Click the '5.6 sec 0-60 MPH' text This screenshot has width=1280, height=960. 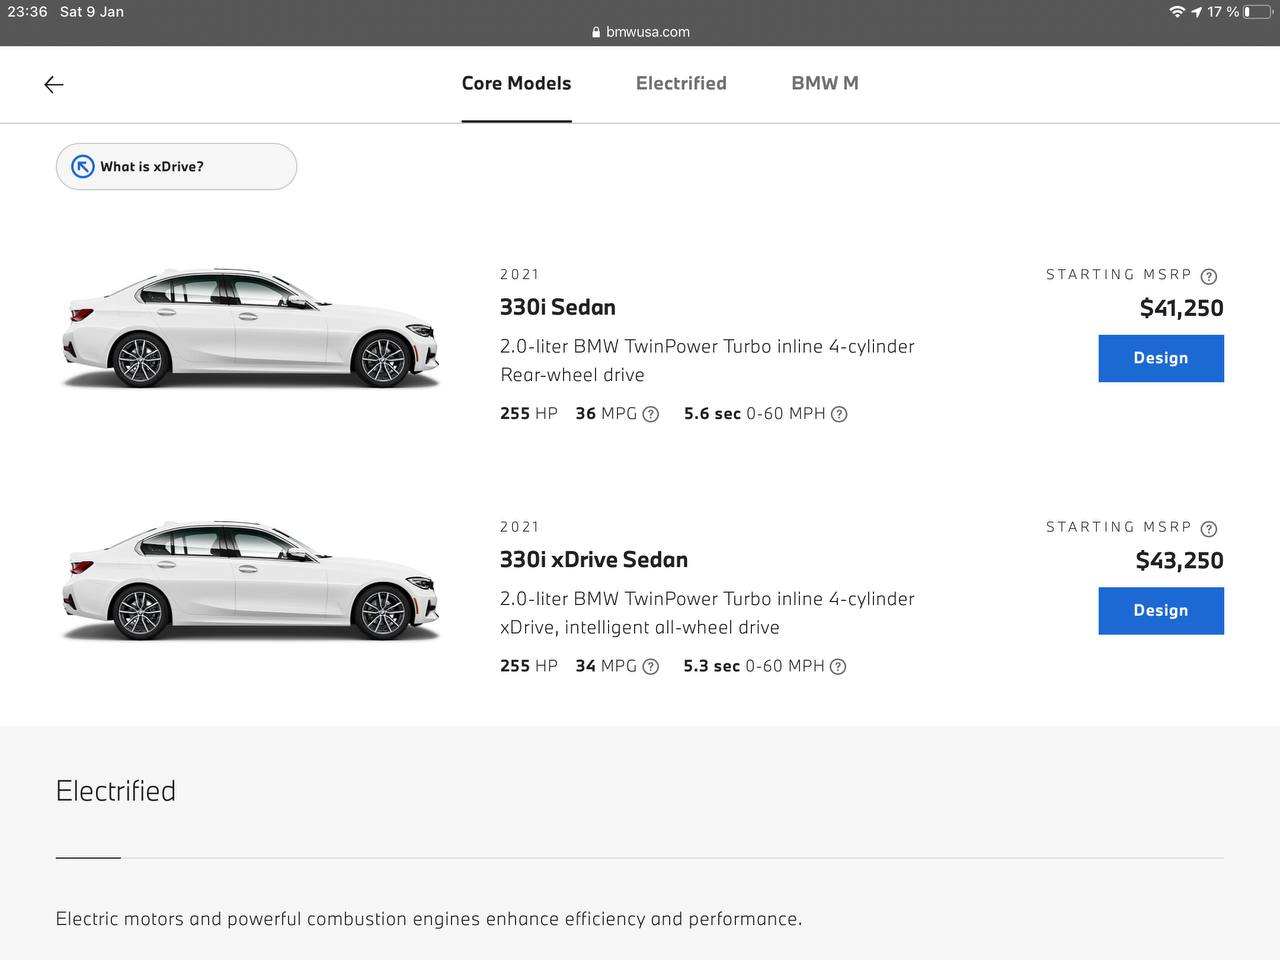755,414
